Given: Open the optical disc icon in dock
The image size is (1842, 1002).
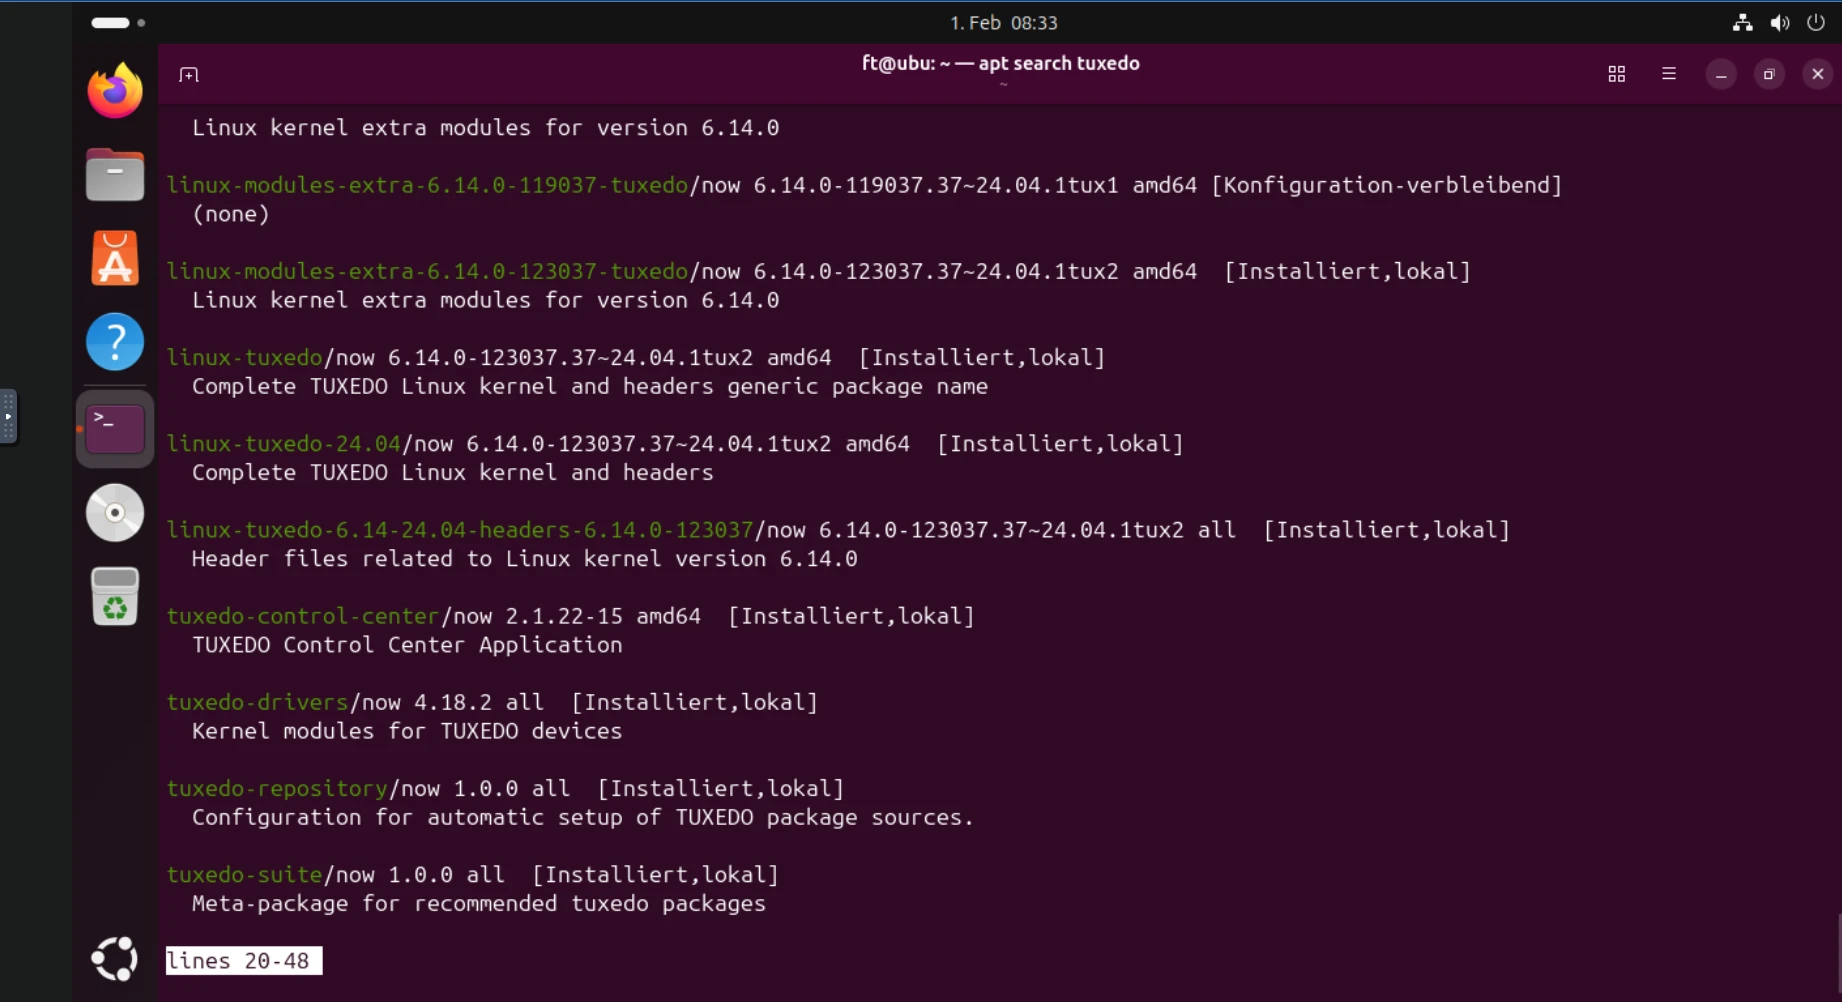Looking at the screenshot, I should pyautogui.click(x=115, y=513).
